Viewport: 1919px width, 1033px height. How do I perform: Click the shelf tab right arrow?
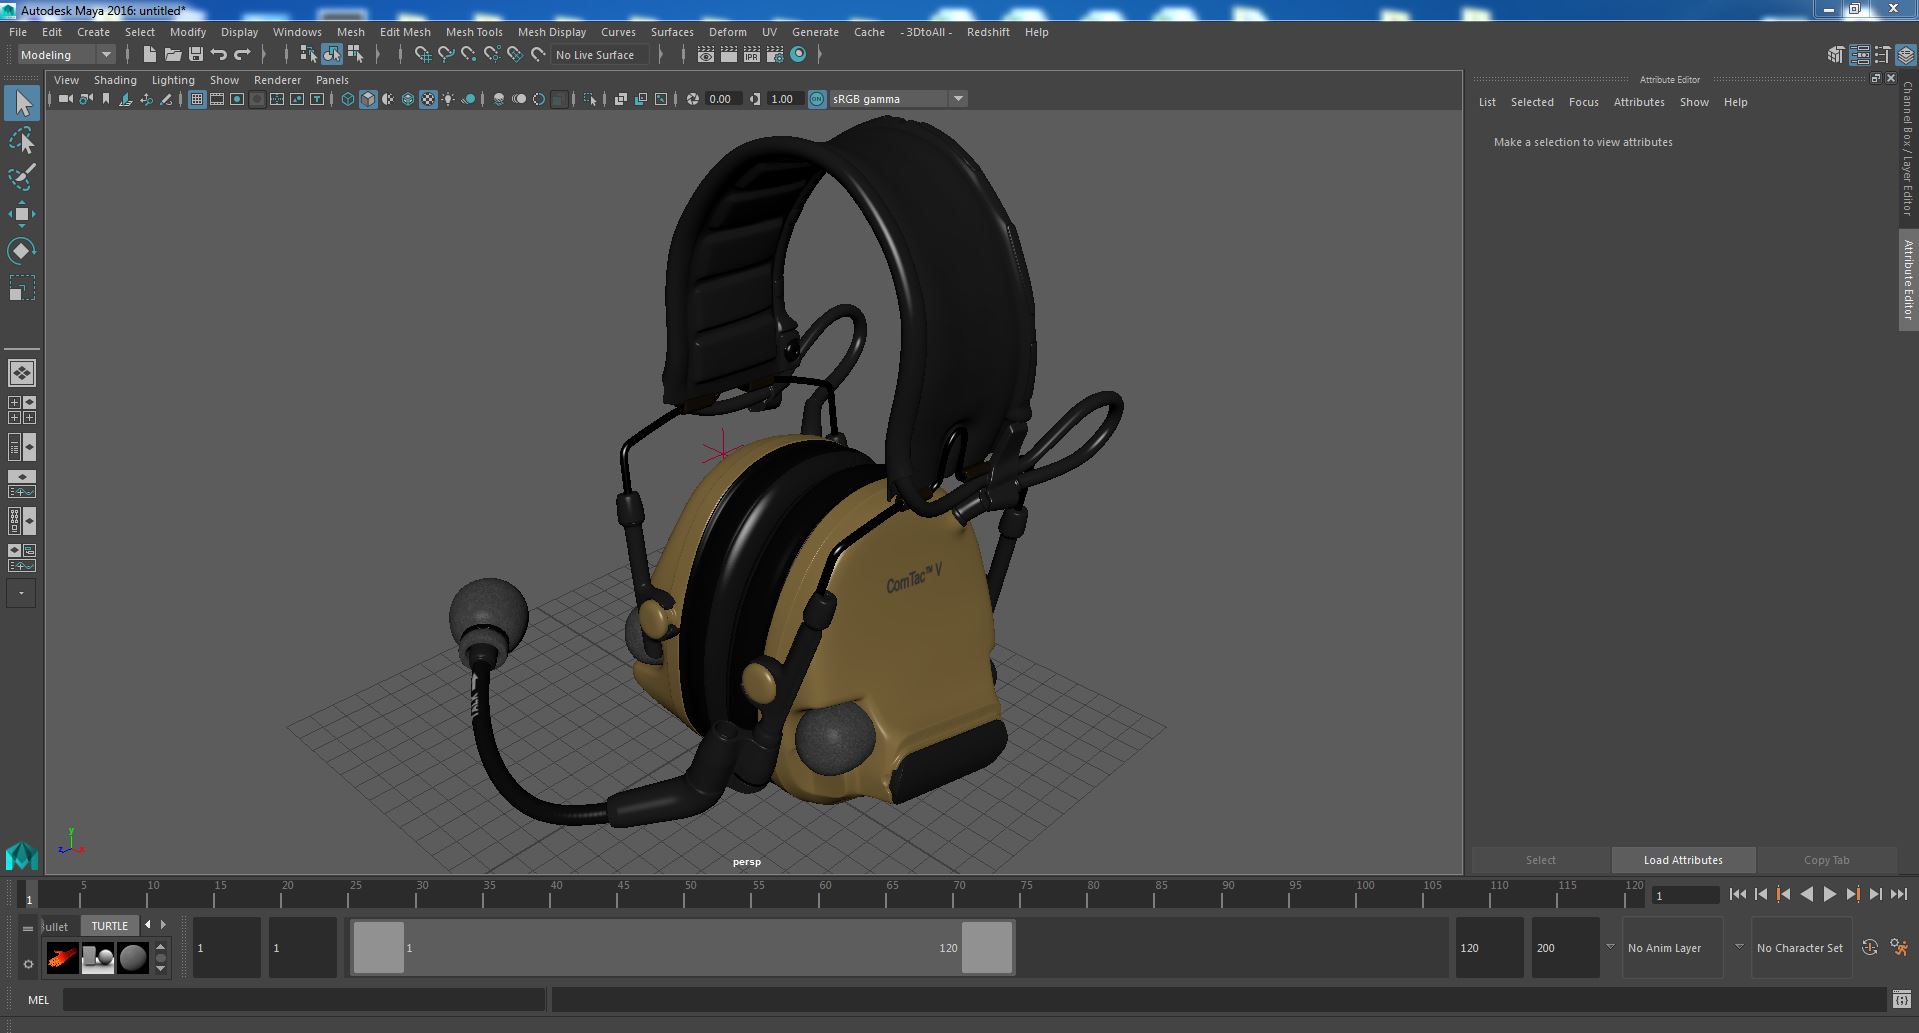tap(163, 925)
